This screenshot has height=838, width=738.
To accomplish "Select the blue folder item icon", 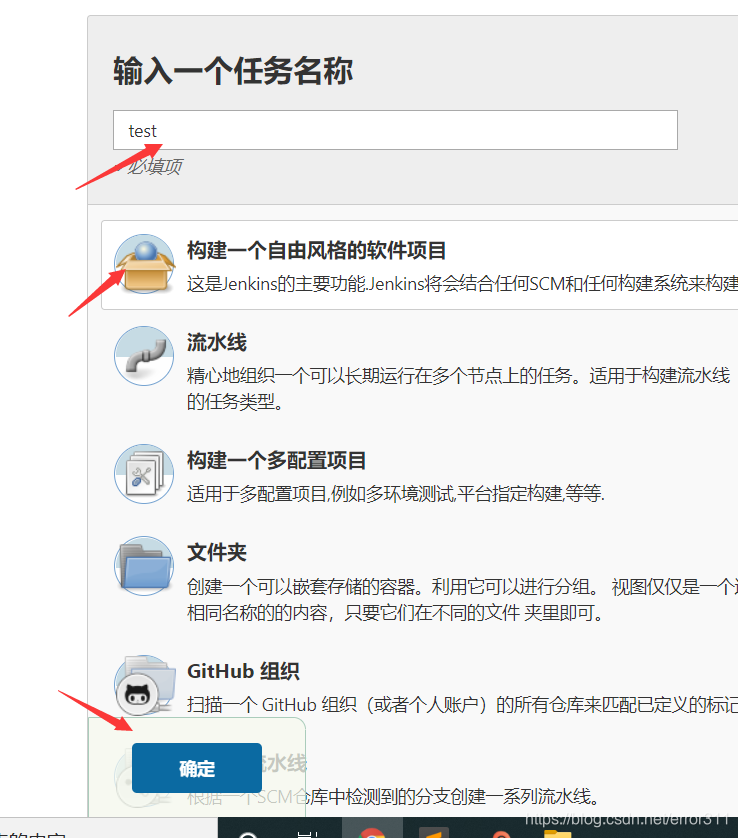I will (144, 566).
